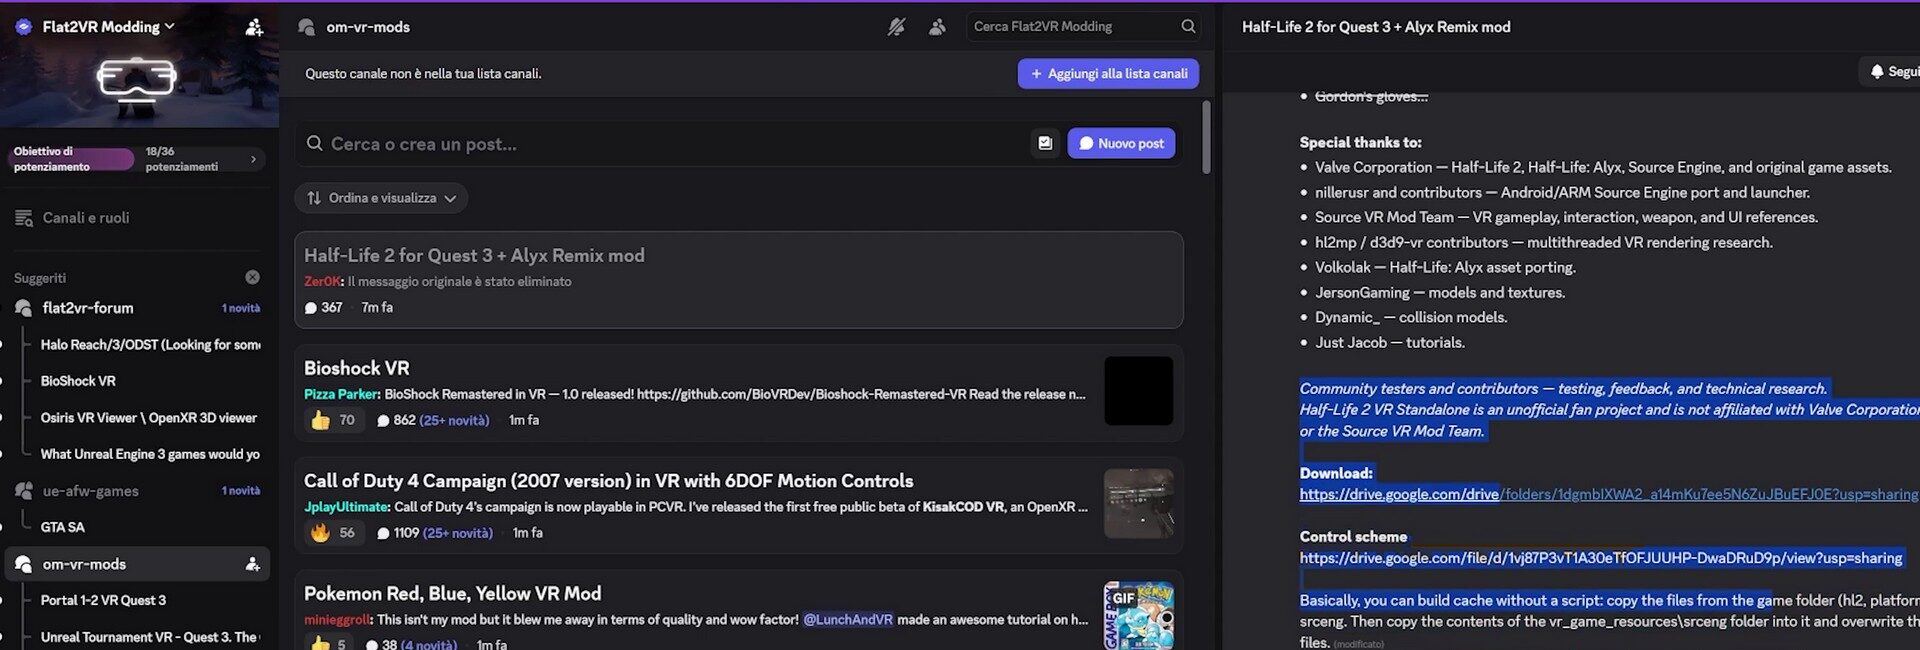Click the invite people icon beside server name

point(254,27)
